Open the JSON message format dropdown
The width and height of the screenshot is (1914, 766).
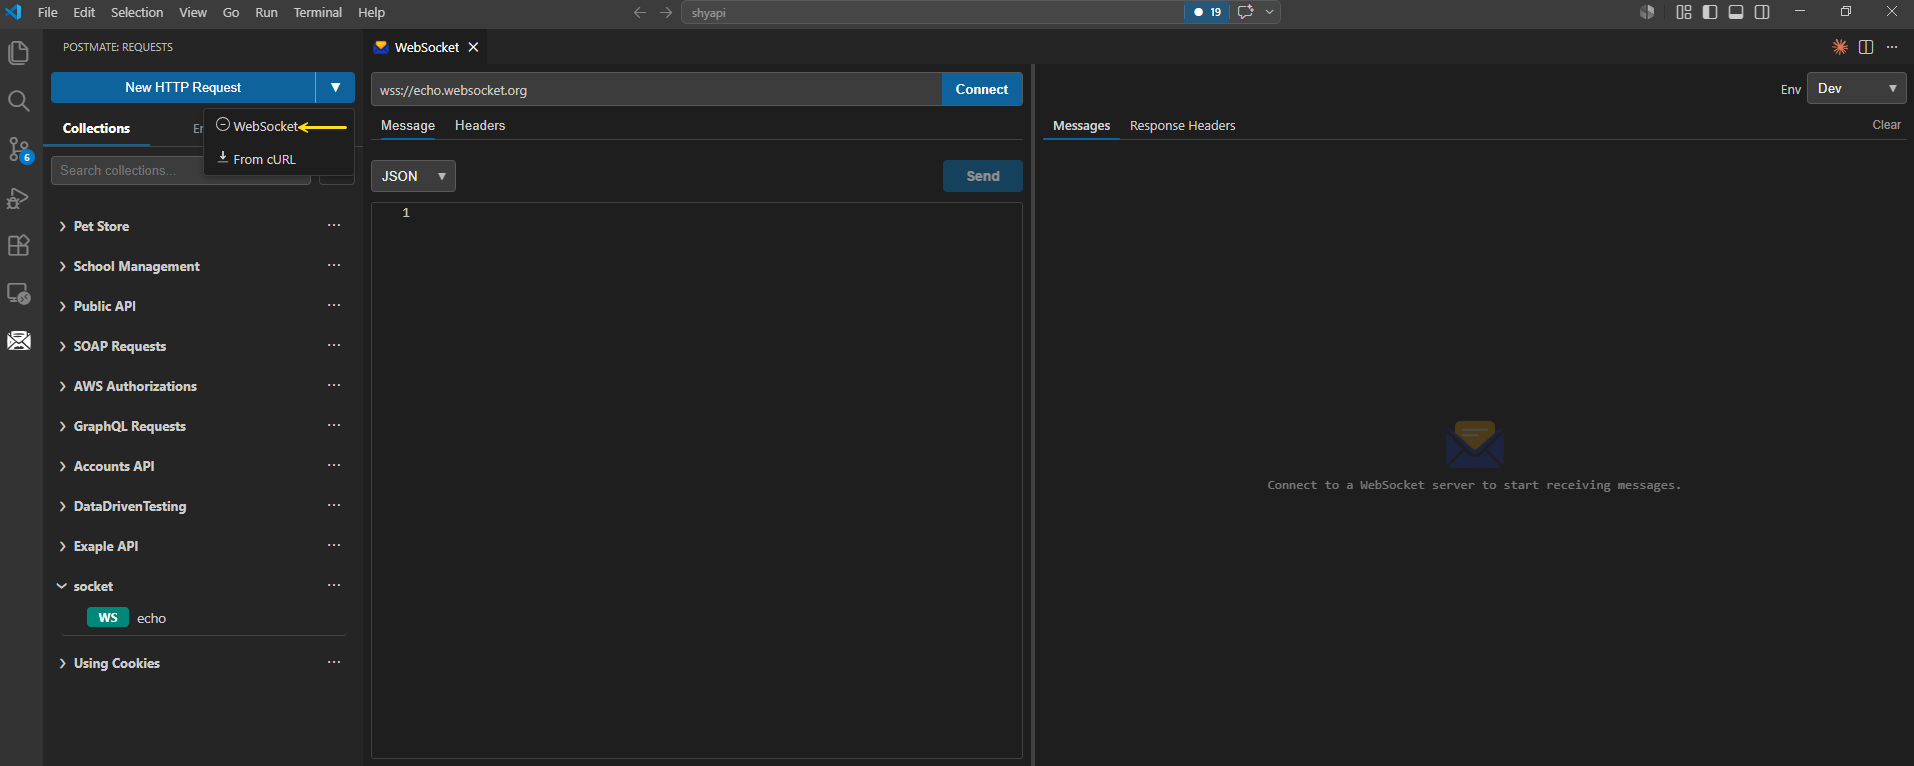pyautogui.click(x=413, y=176)
